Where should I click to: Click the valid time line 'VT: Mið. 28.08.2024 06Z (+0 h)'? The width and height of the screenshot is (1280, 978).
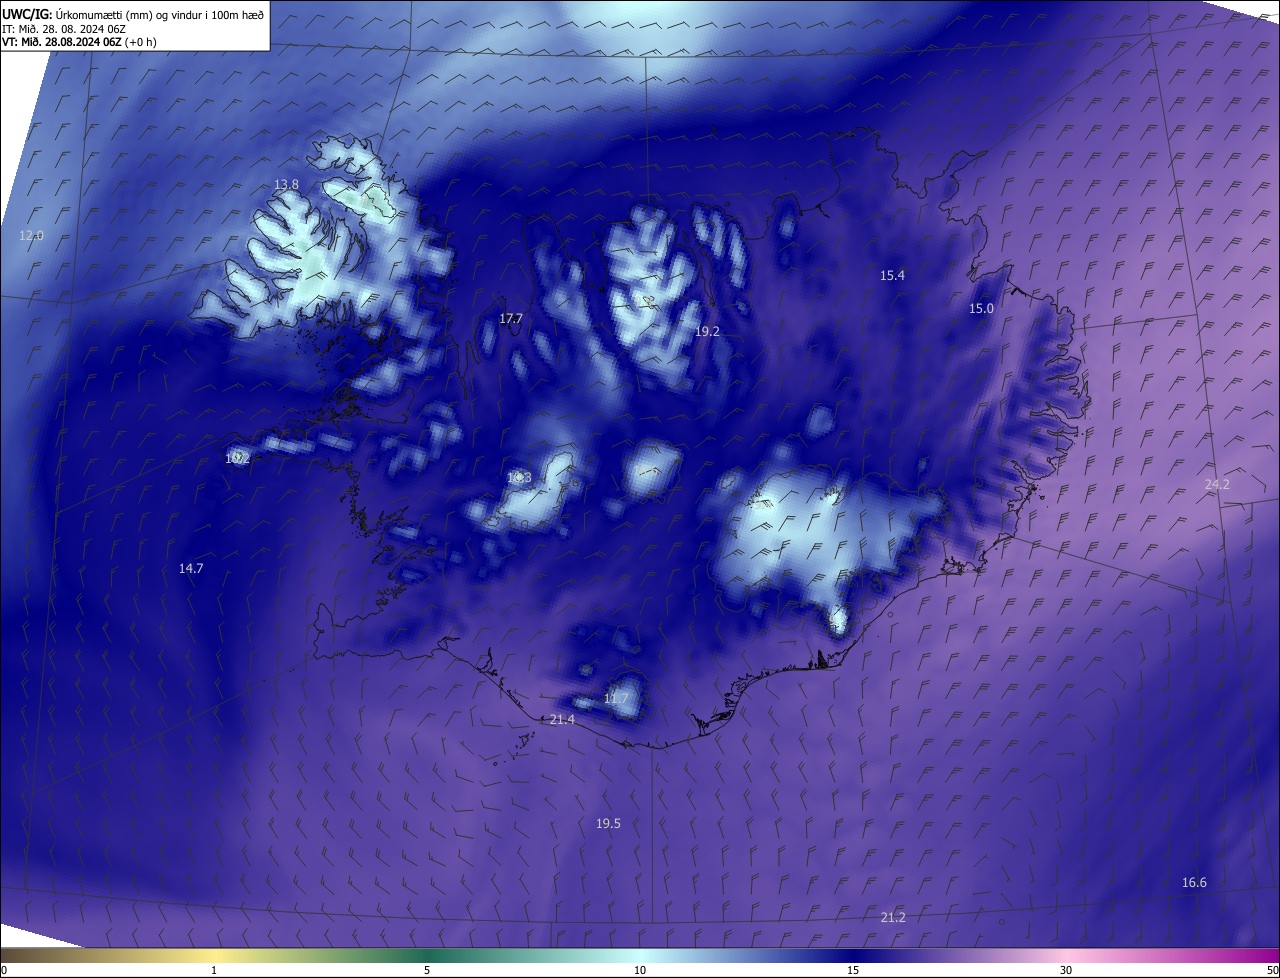[78, 42]
